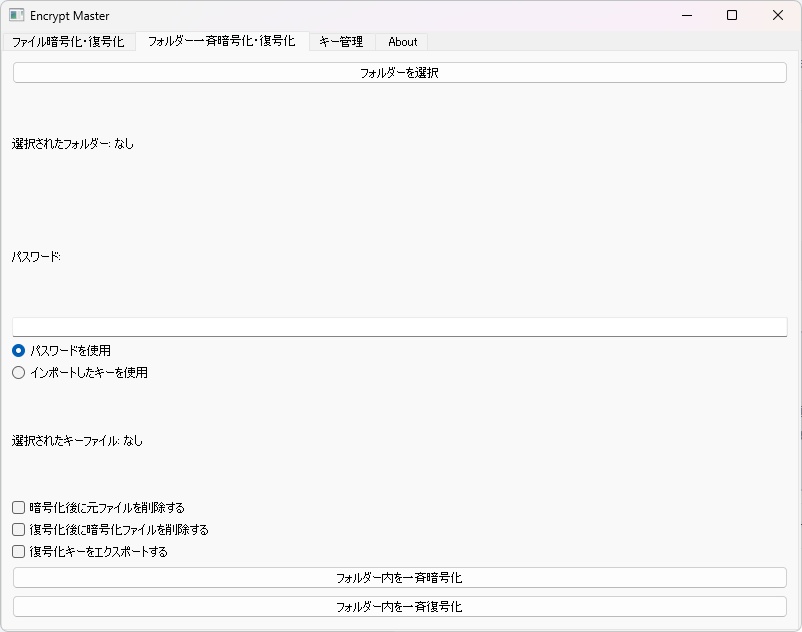Click the 選択されたフォルダー status label
Screen dimensions: 802x632
(x=73, y=144)
